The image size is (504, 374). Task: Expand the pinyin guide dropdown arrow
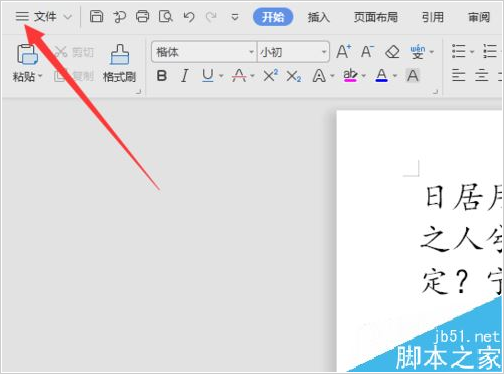pos(432,52)
